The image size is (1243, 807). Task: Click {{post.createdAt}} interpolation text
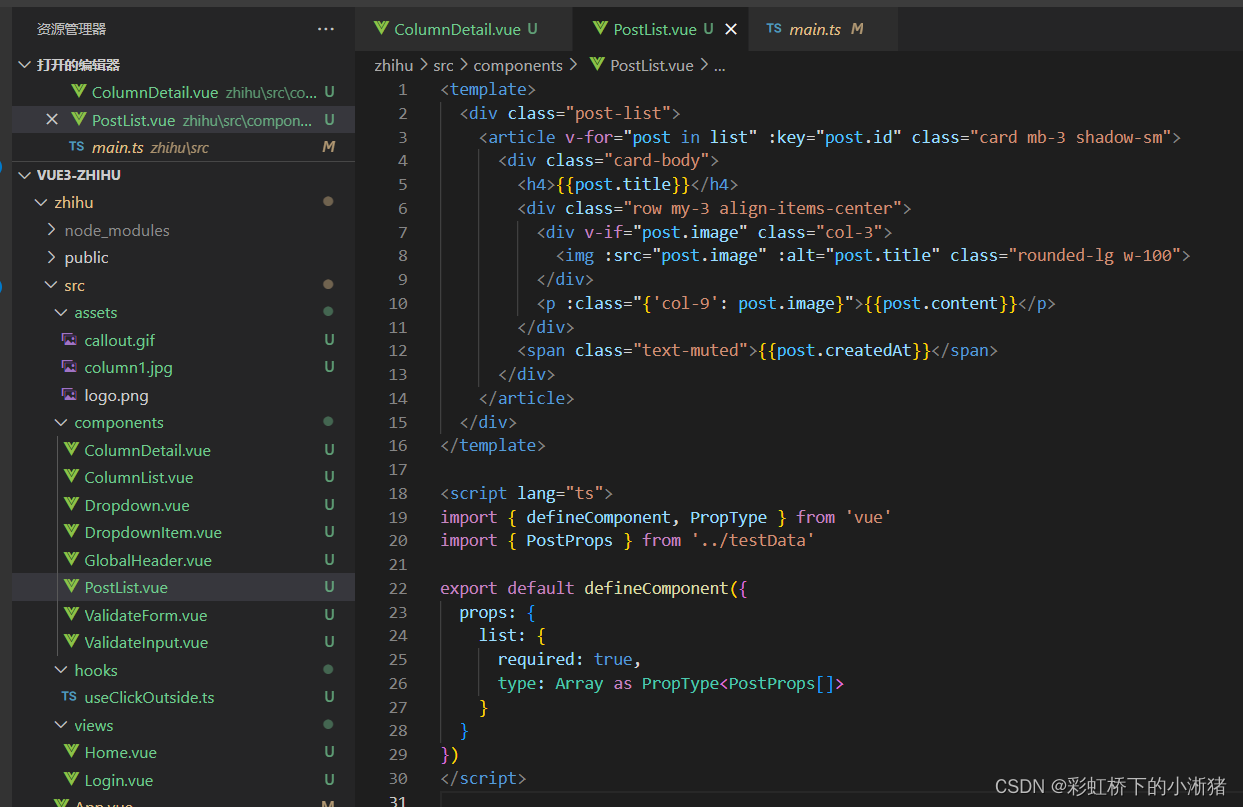click(845, 350)
